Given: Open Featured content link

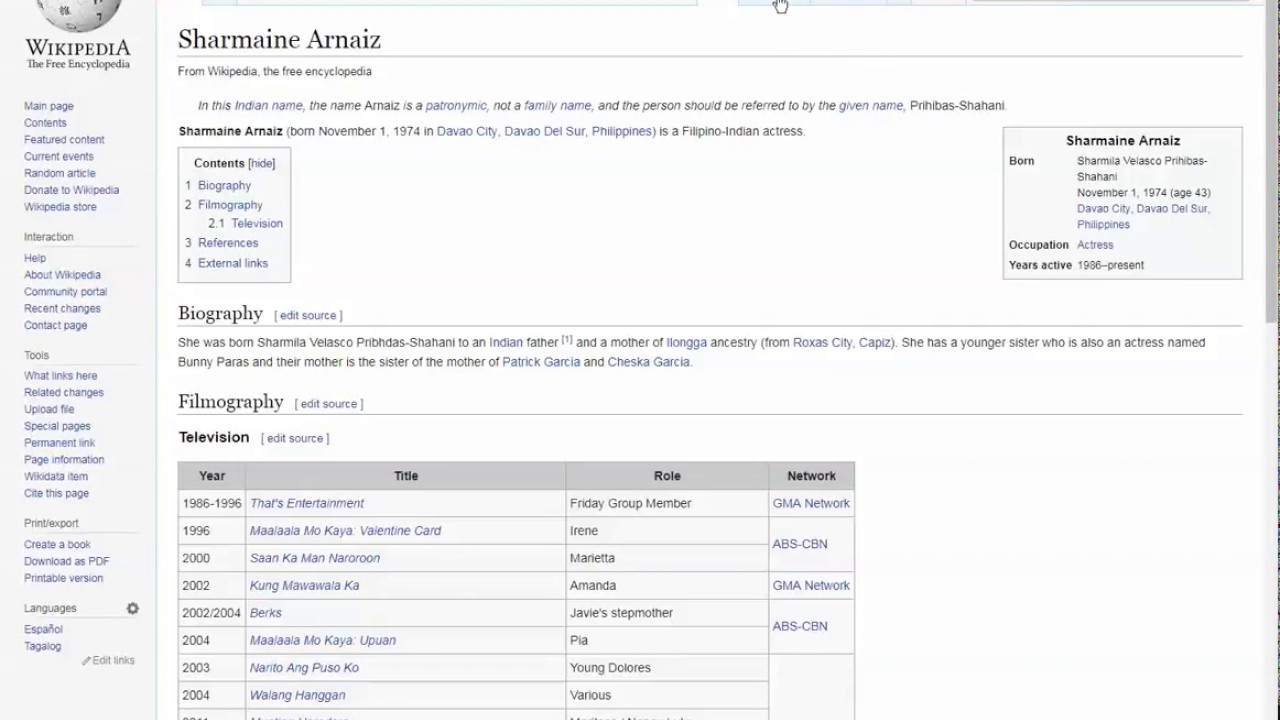Looking at the screenshot, I should [64, 140].
